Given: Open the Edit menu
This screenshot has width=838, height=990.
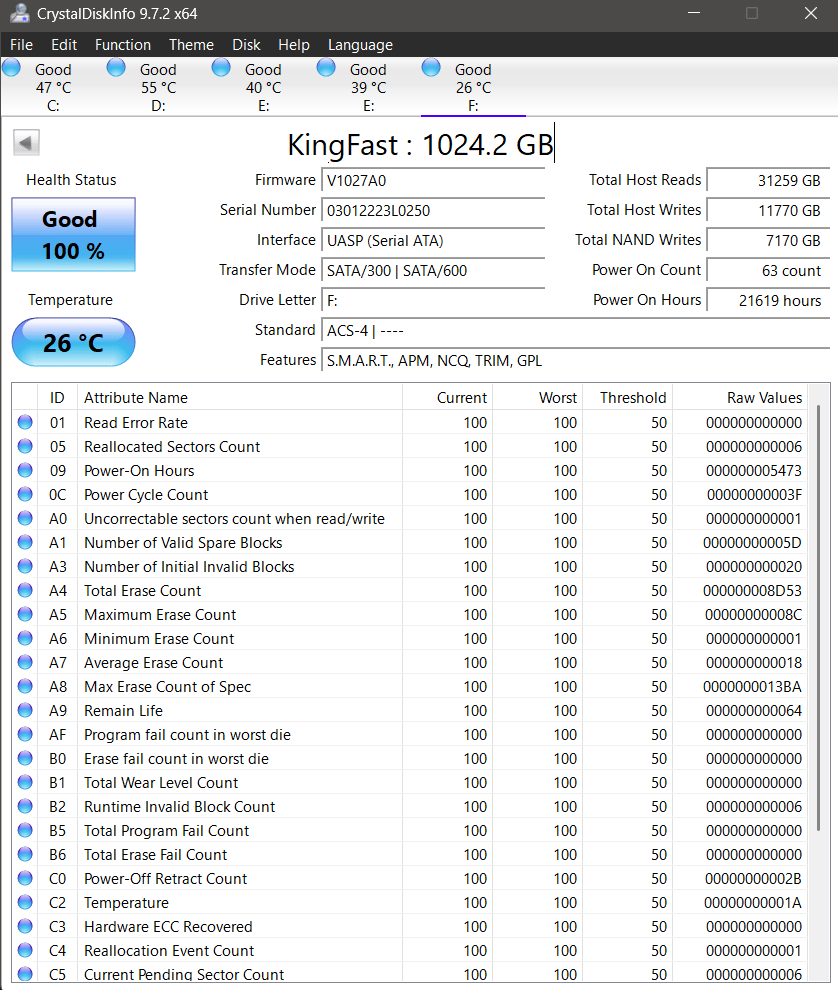Looking at the screenshot, I should pyautogui.click(x=64, y=45).
